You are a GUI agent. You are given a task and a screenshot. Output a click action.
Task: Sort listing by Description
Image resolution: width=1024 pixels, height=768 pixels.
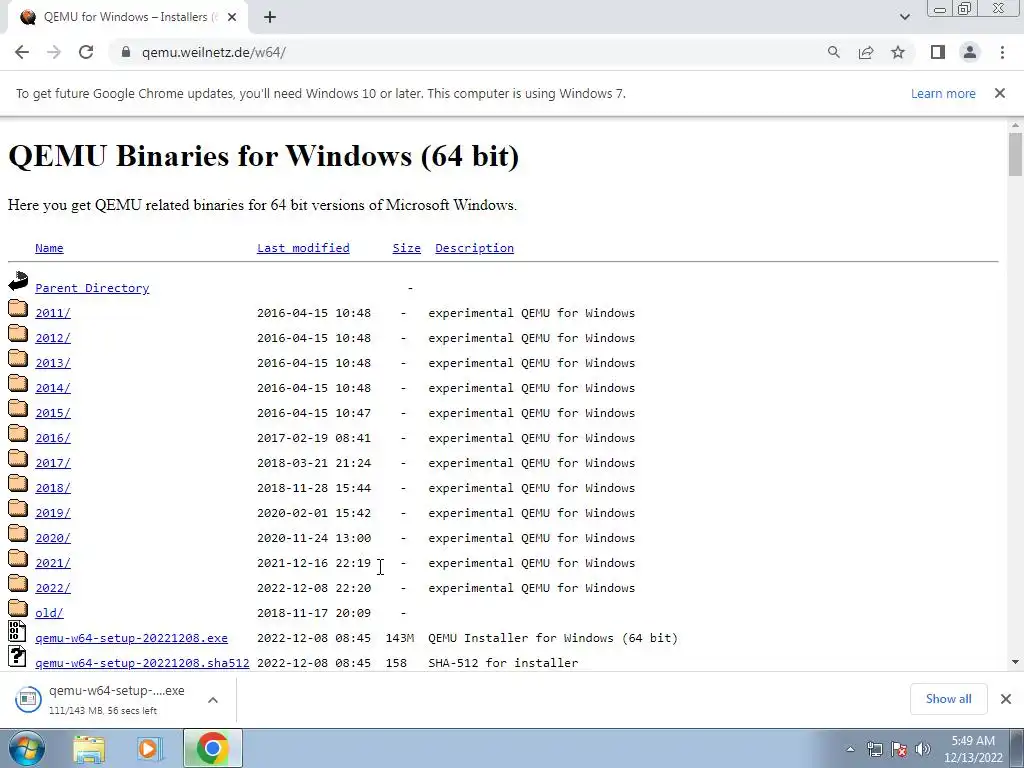pyautogui.click(x=474, y=248)
